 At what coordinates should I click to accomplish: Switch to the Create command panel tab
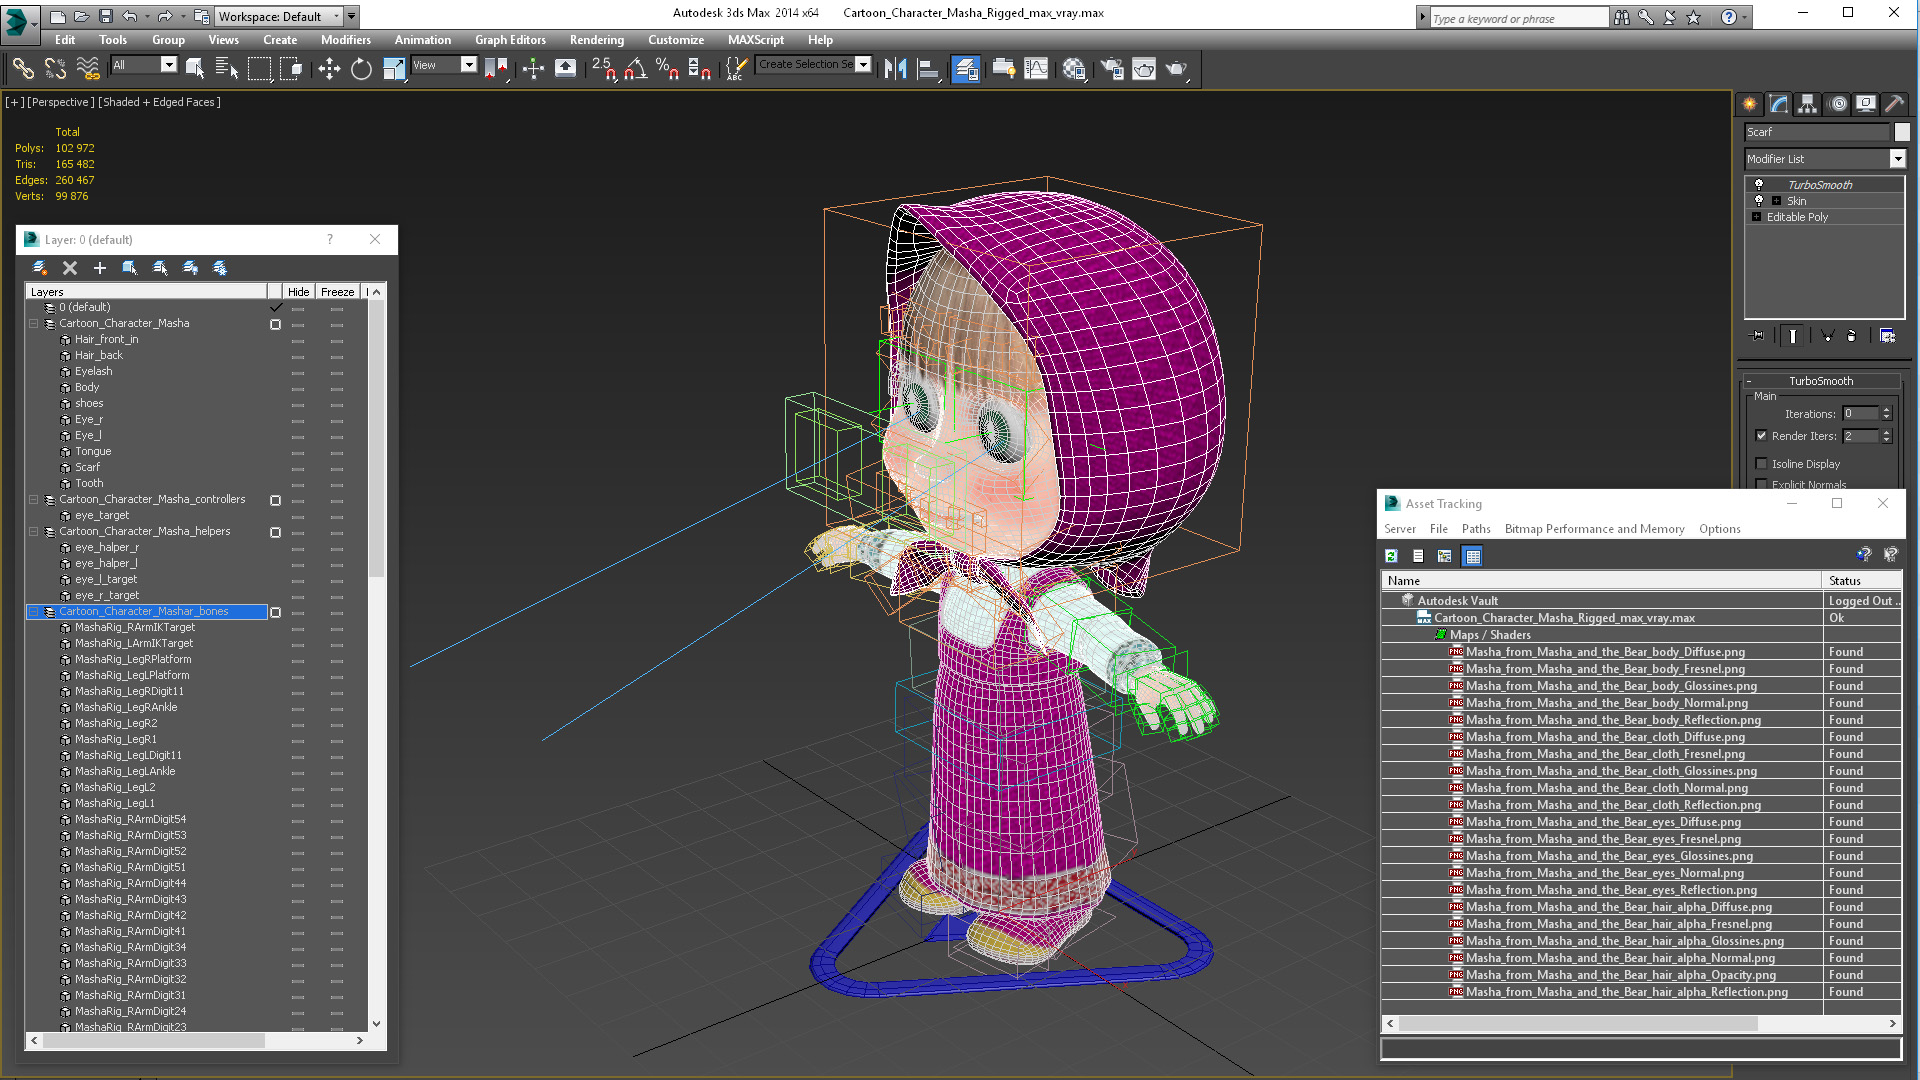point(1749,103)
